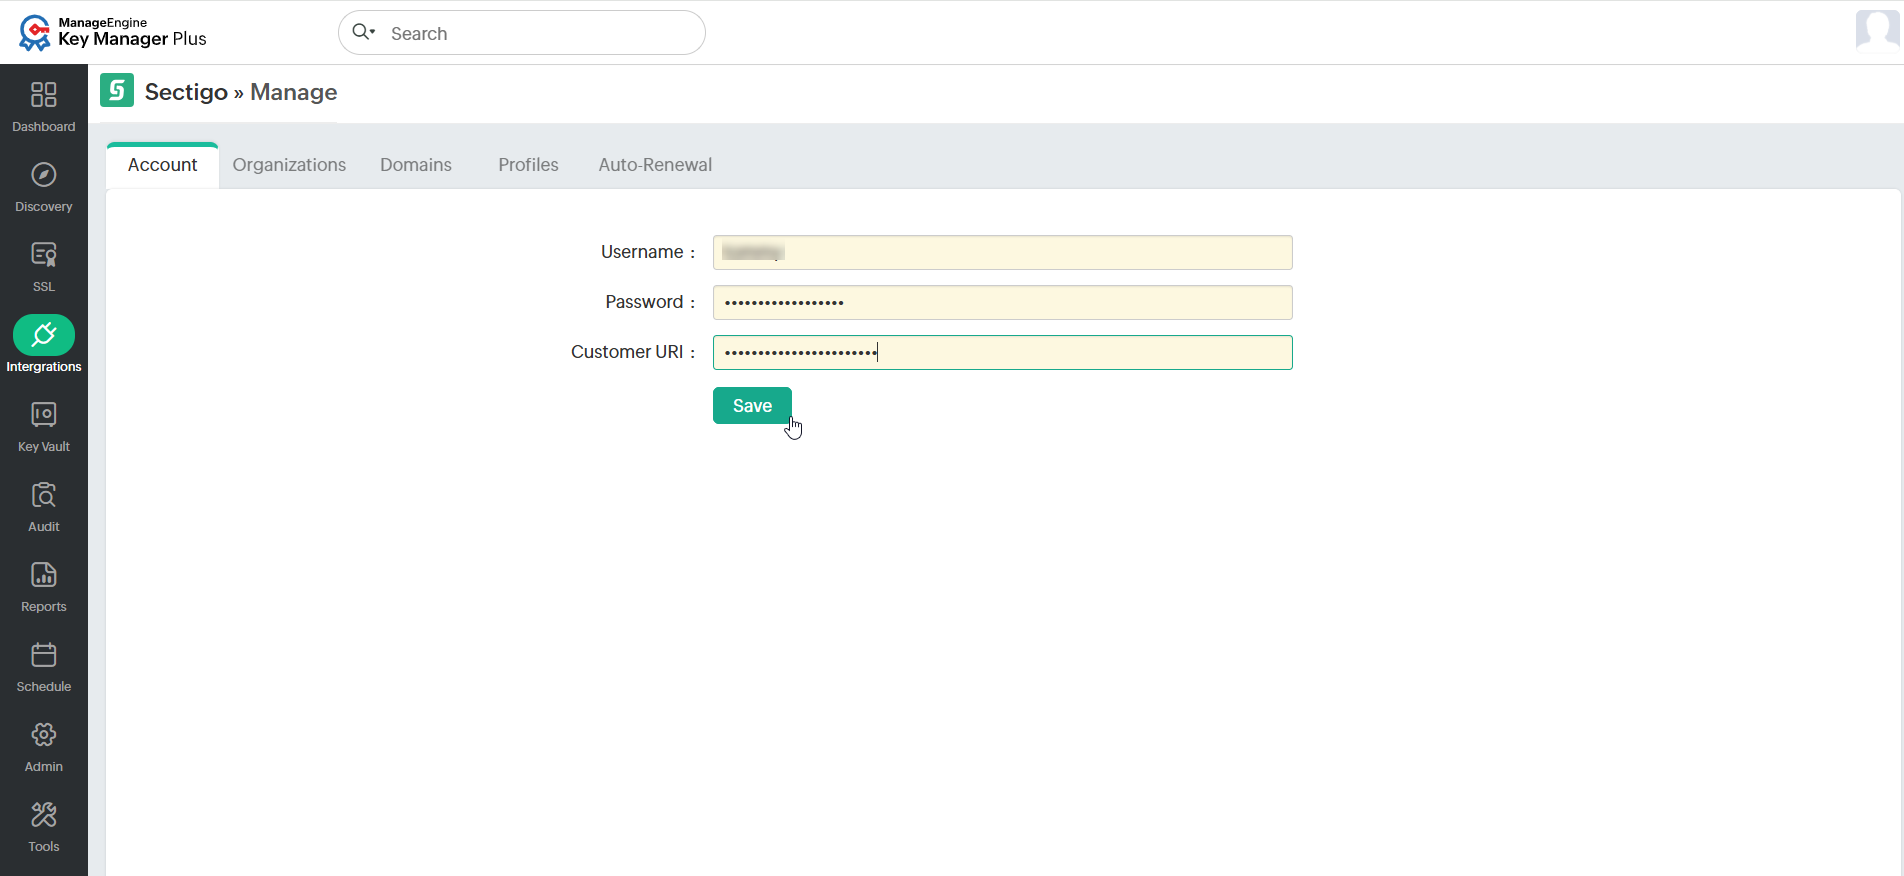
Task: Click the 'Sectigo » Manage' page heading
Action: click(241, 92)
